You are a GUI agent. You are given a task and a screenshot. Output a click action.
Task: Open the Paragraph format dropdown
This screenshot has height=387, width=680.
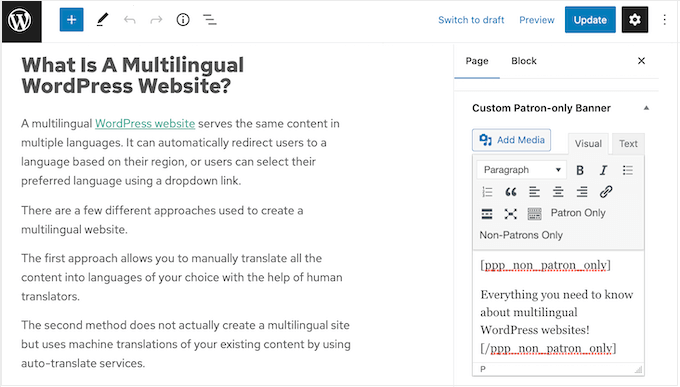522,170
